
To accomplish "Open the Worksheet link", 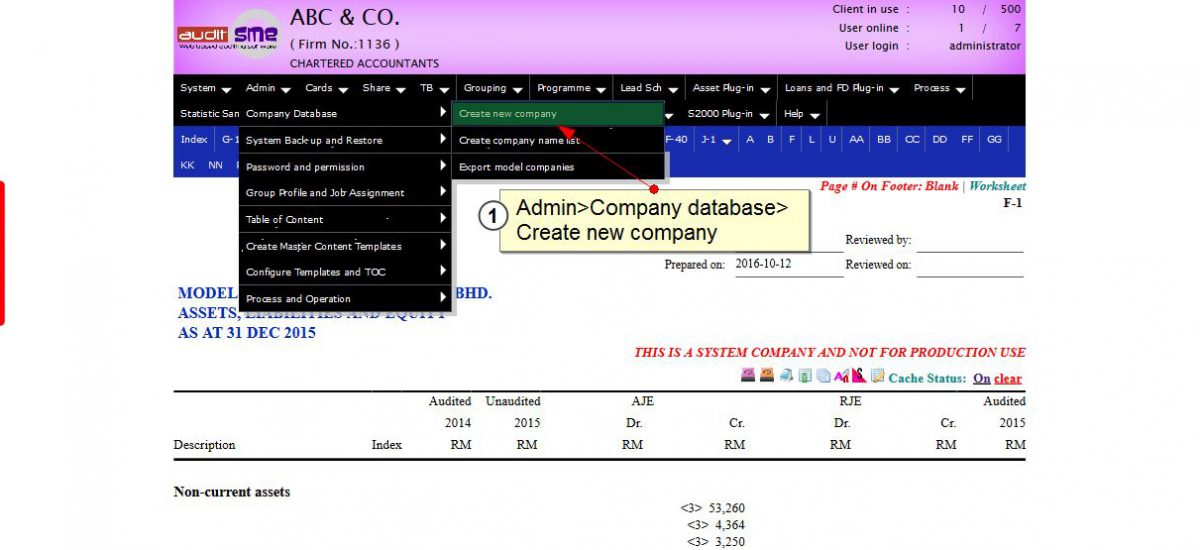I will [997, 186].
